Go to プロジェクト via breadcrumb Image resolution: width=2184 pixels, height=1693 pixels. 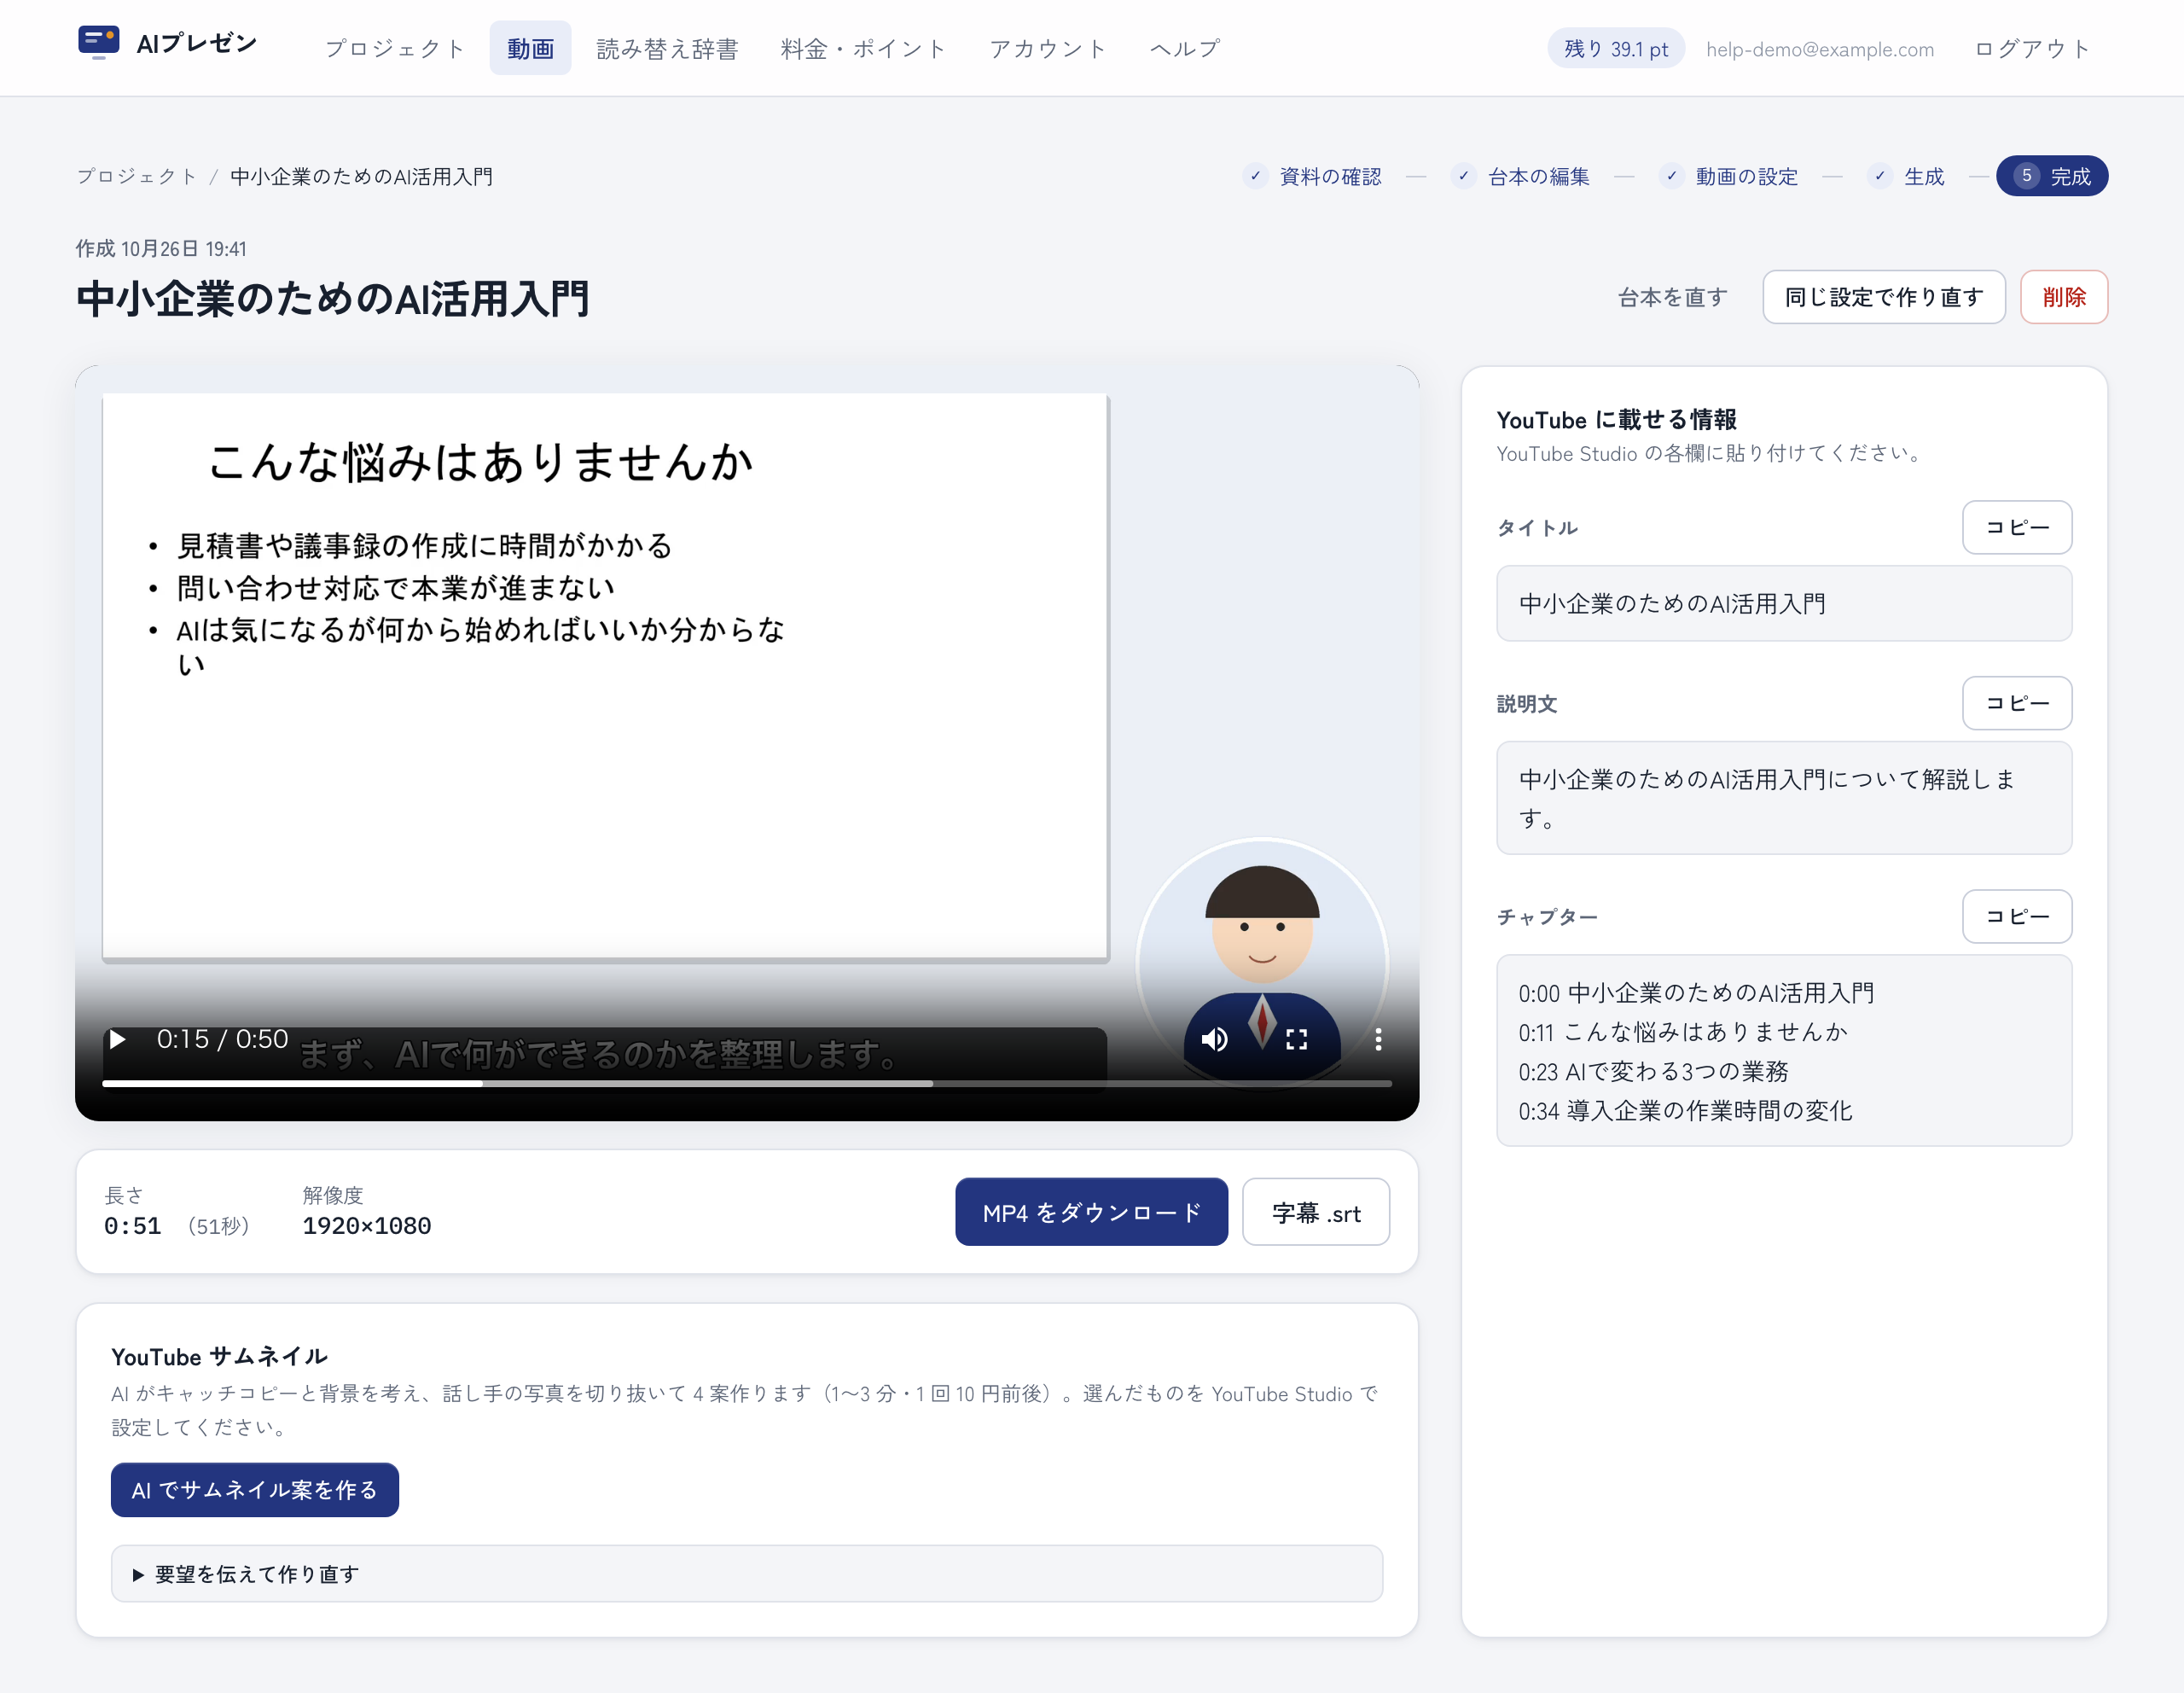[137, 176]
